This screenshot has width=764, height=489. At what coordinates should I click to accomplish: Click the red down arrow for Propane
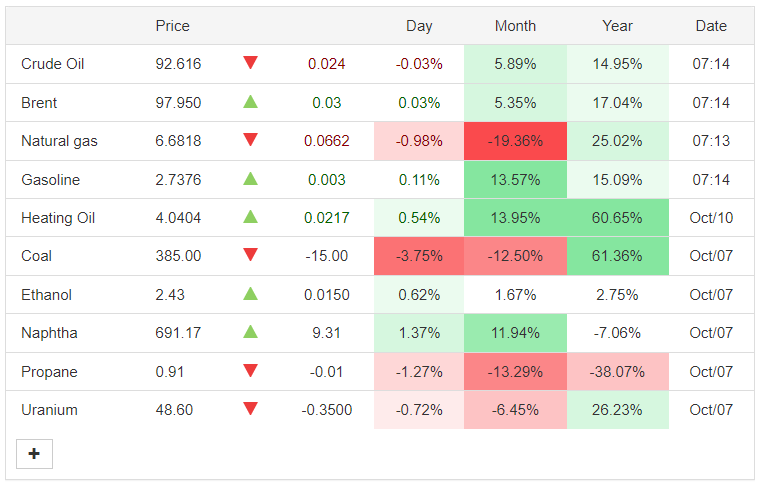pos(250,370)
